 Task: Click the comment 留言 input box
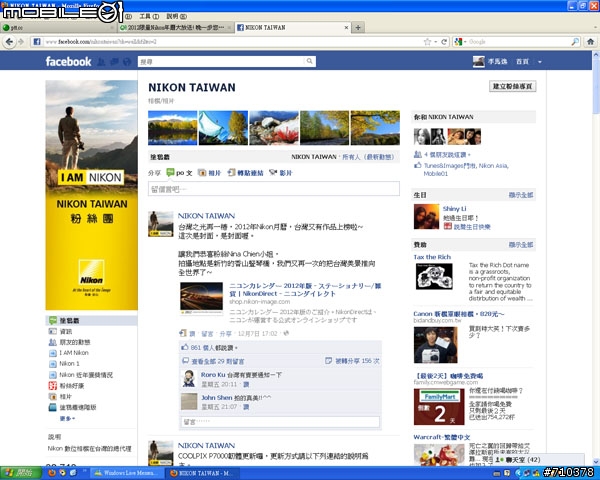[280, 422]
